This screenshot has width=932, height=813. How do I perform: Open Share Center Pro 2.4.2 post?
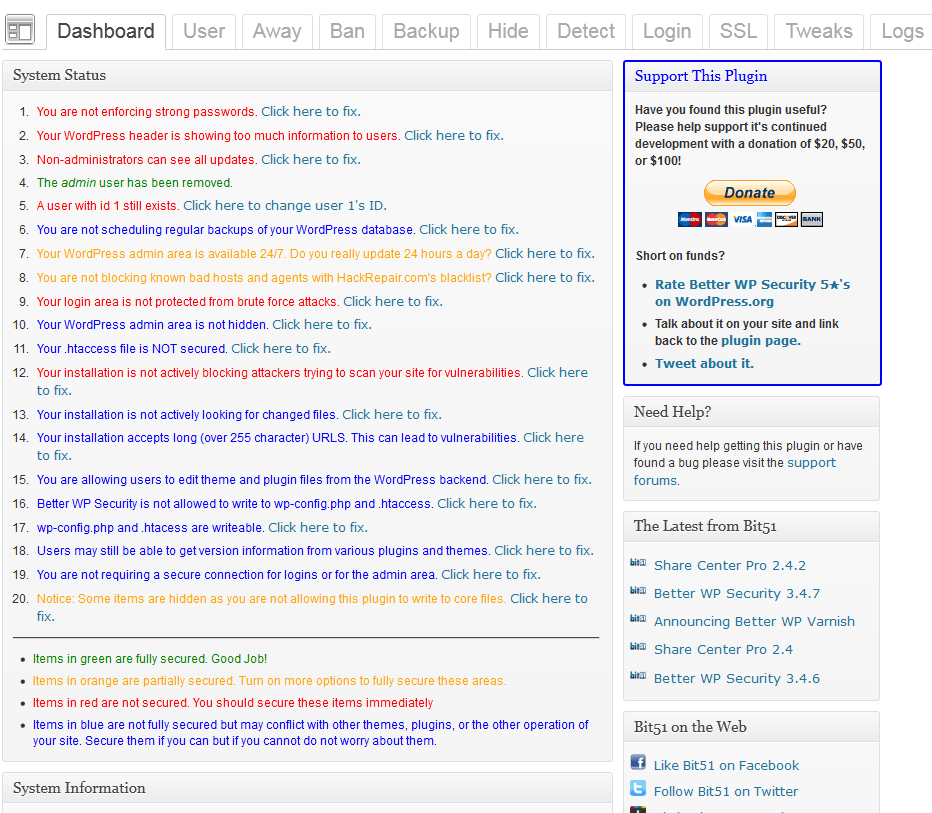730,565
